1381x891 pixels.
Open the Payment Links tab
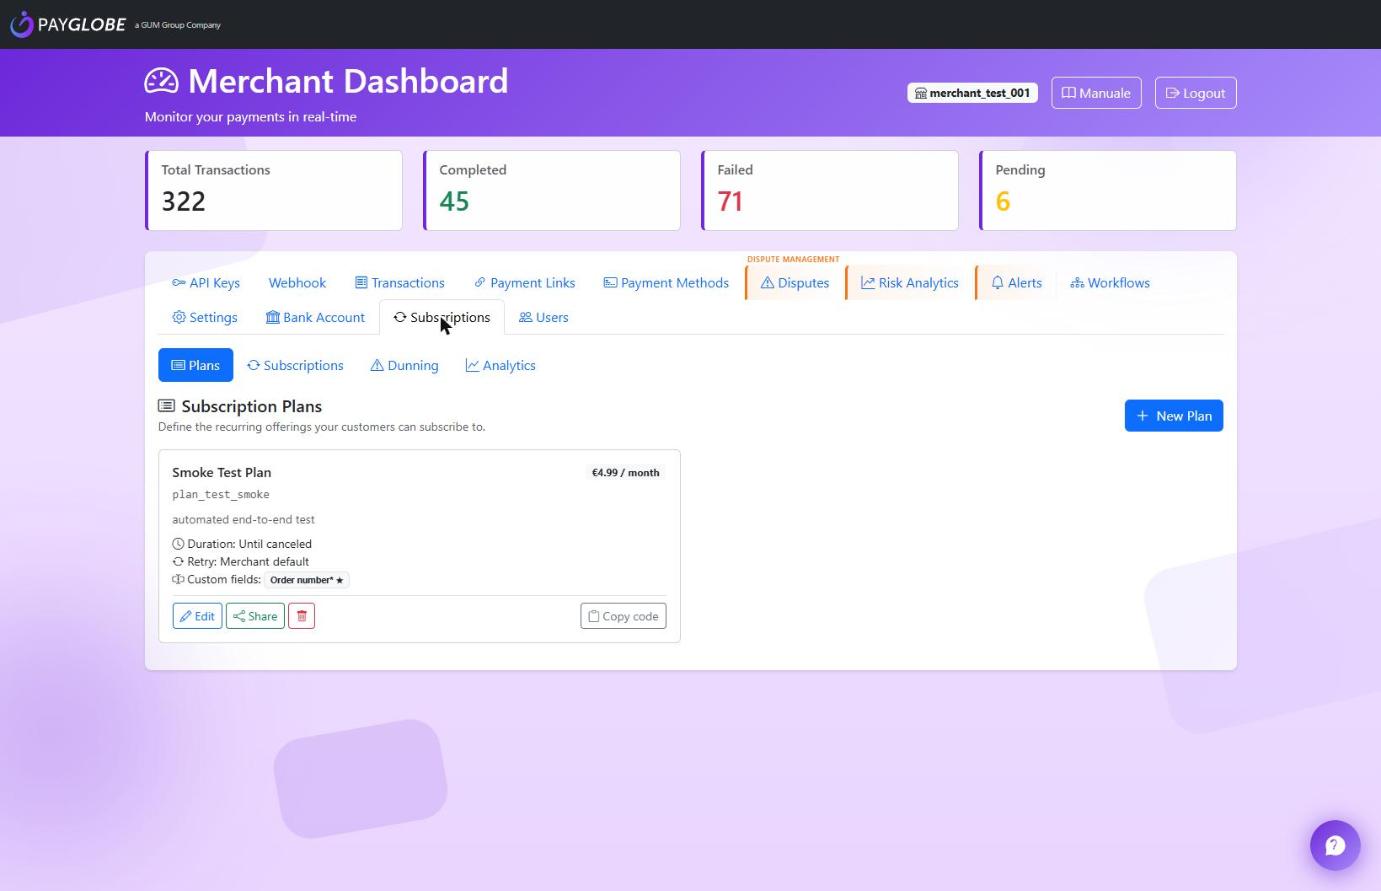pos(525,283)
